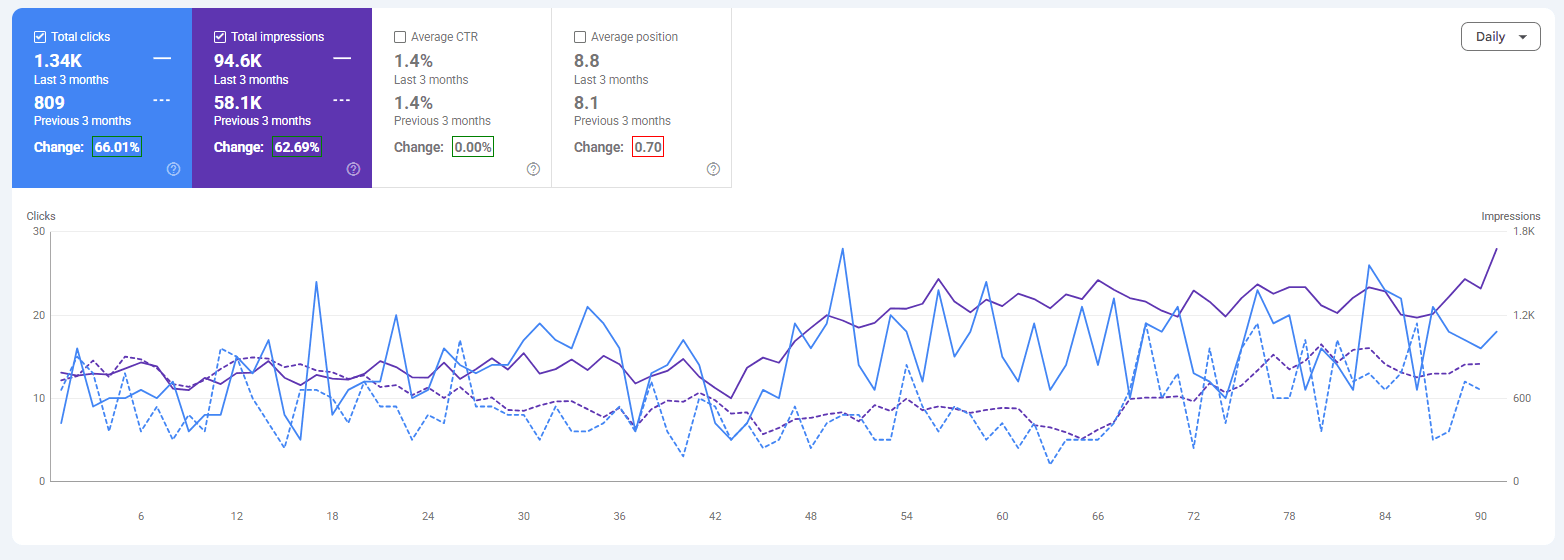1564x560 pixels.
Task: Click the 0.70 position change badge
Action: [x=648, y=147]
